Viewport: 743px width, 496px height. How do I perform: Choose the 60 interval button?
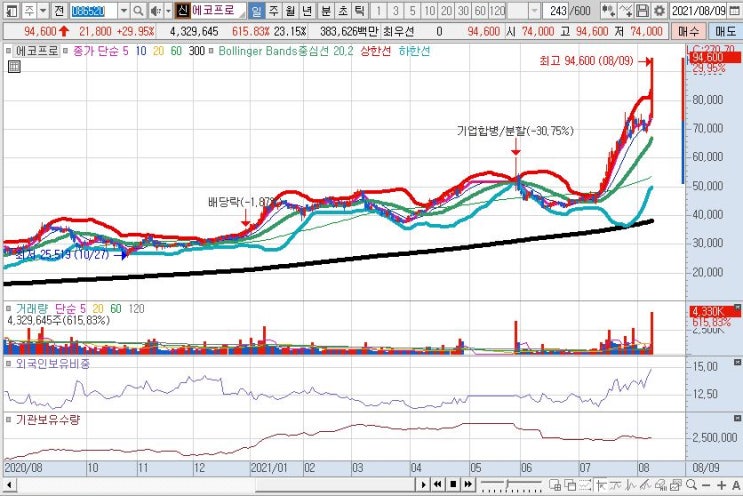click(480, 10)
